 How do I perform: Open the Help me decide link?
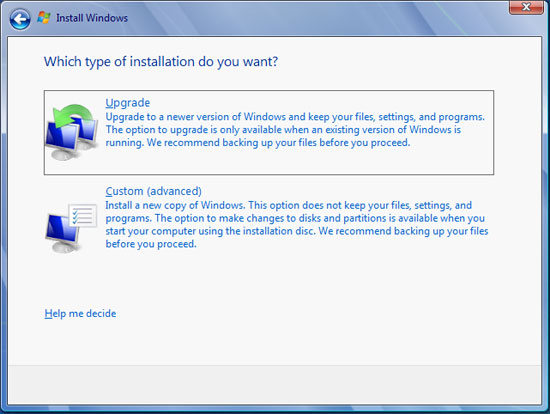(80, 313)
